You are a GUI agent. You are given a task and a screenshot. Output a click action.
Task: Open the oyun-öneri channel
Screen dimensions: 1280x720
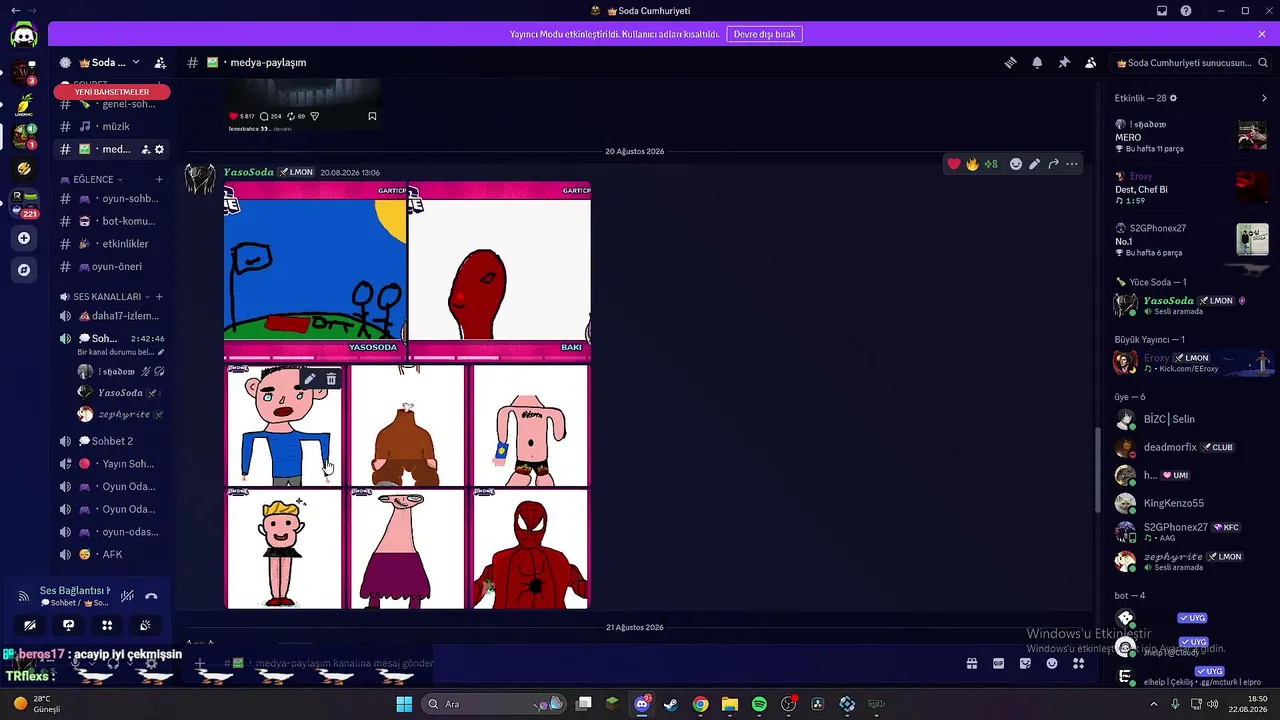pyautogui.click(x=112, y=267)
